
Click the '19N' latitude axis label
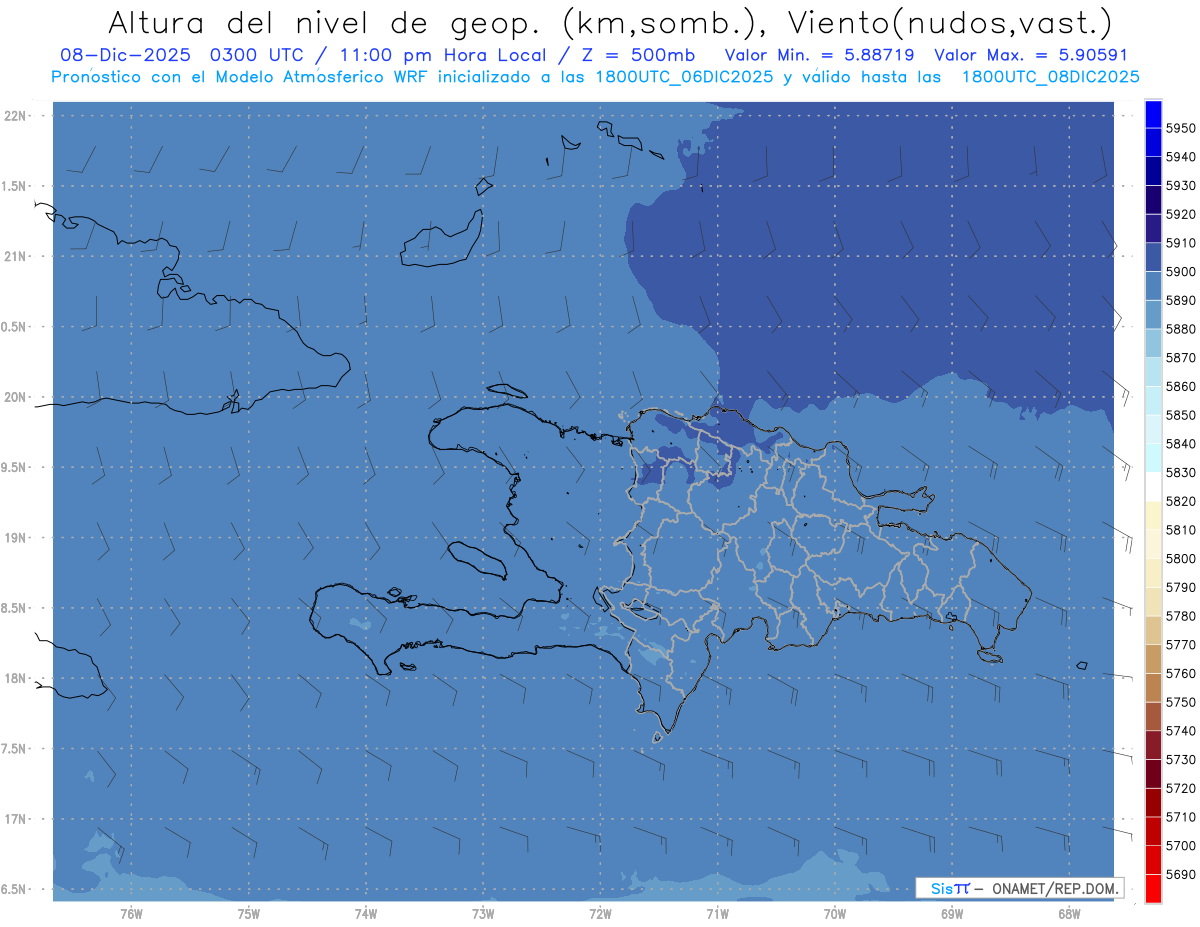[x=16, y=537]
